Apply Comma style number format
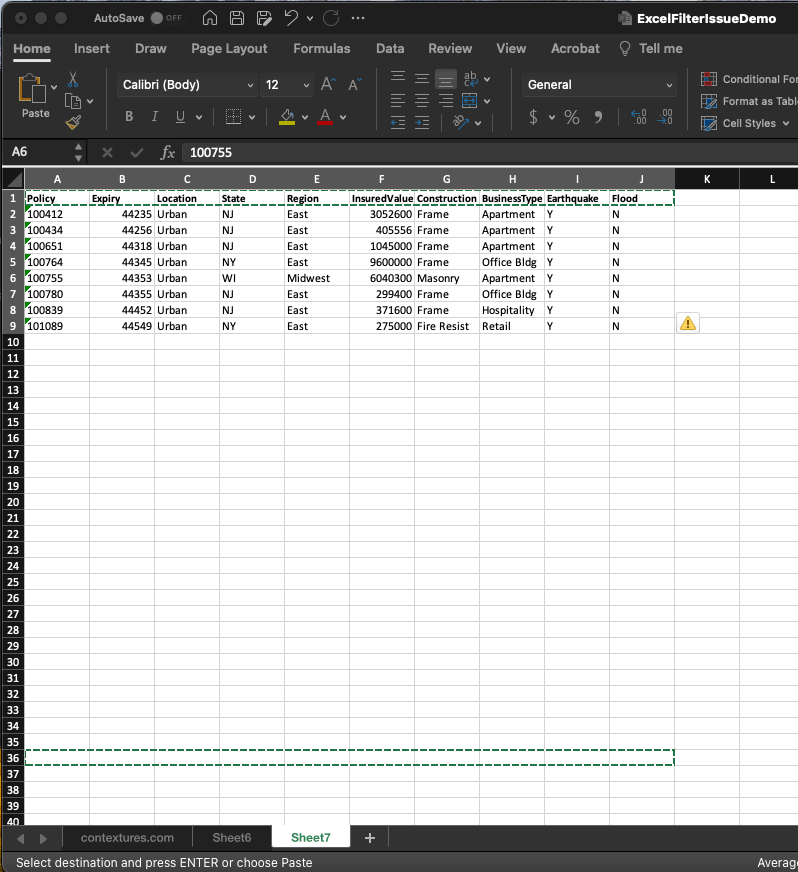 (598, 117)
